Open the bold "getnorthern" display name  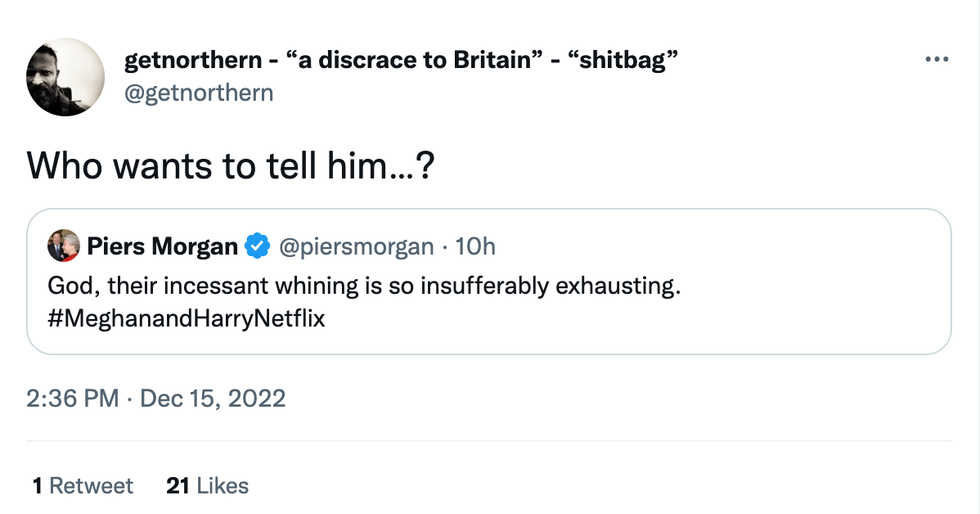click(189, 60)
